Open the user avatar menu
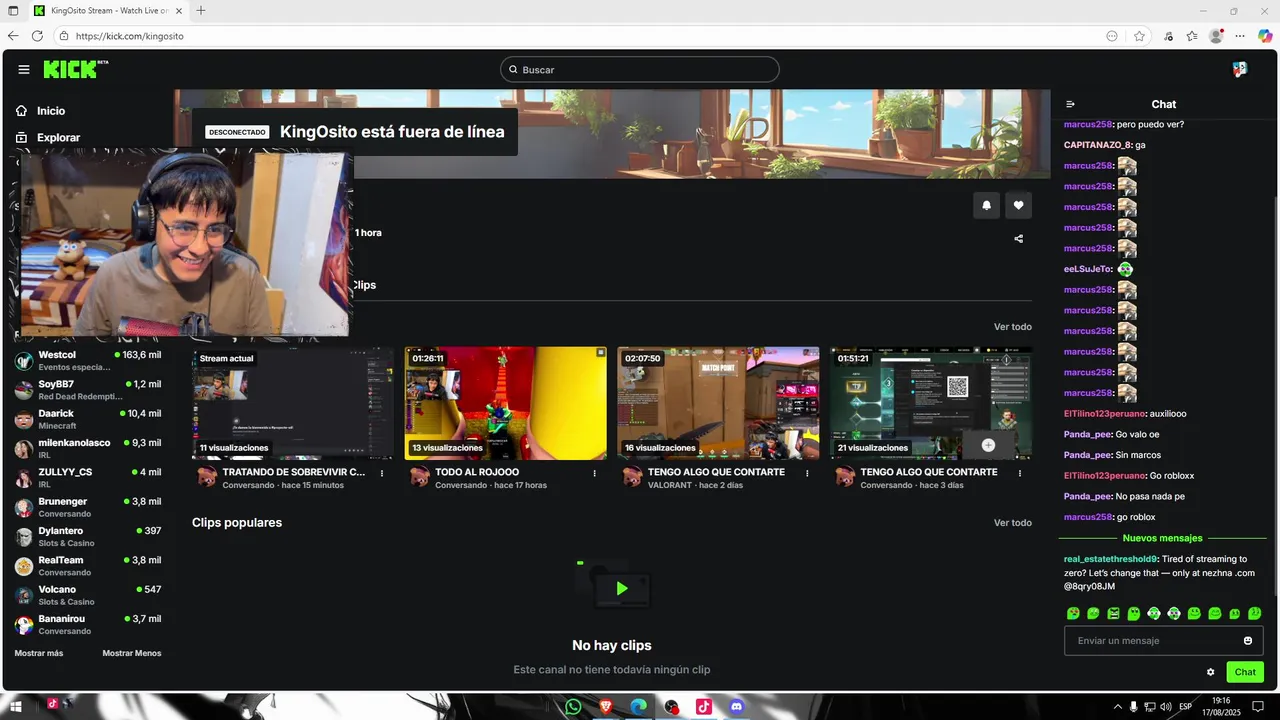Image resolution: width=1280 pixels, height=720 pixels. 1240,69
